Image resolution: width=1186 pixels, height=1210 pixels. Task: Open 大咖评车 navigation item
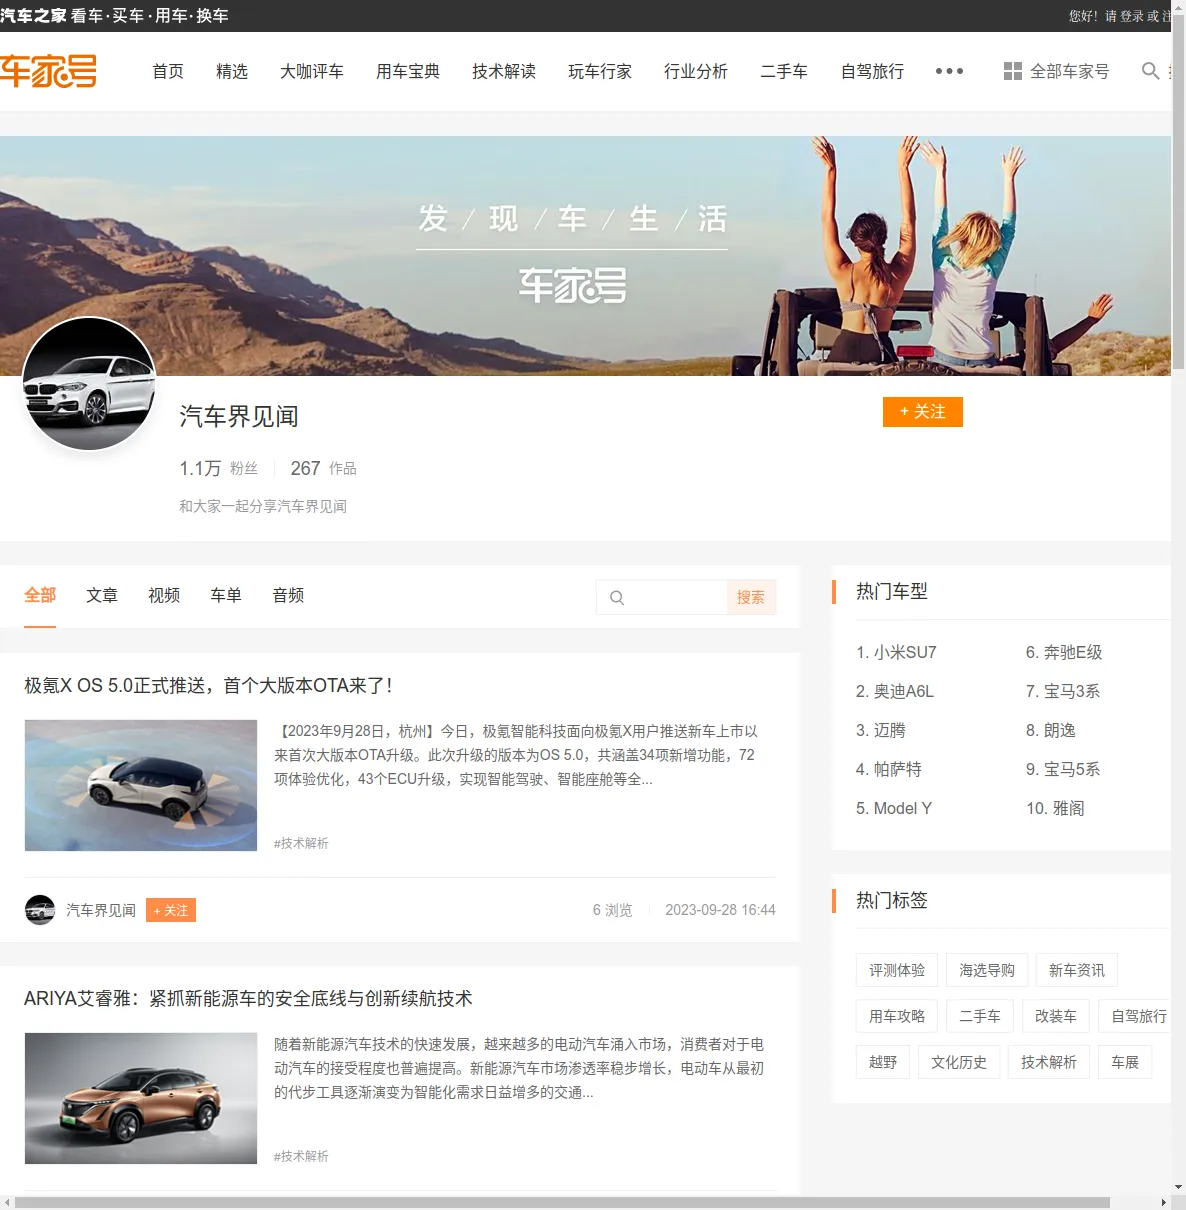pyautogui.click(x=312, y=71)
